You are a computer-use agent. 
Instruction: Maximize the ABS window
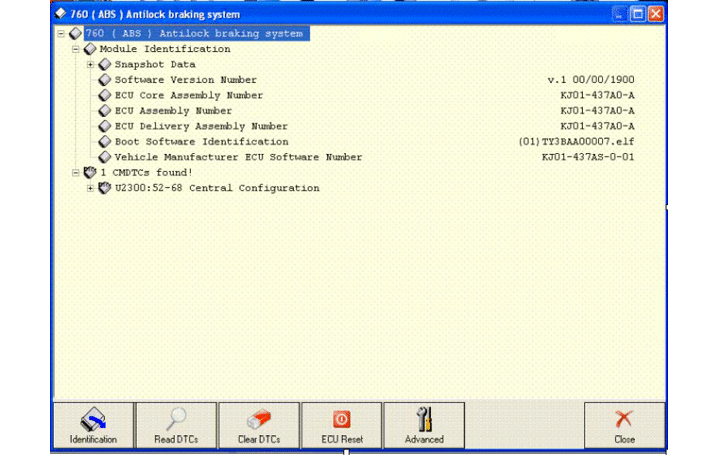click(x=637, y=14)
